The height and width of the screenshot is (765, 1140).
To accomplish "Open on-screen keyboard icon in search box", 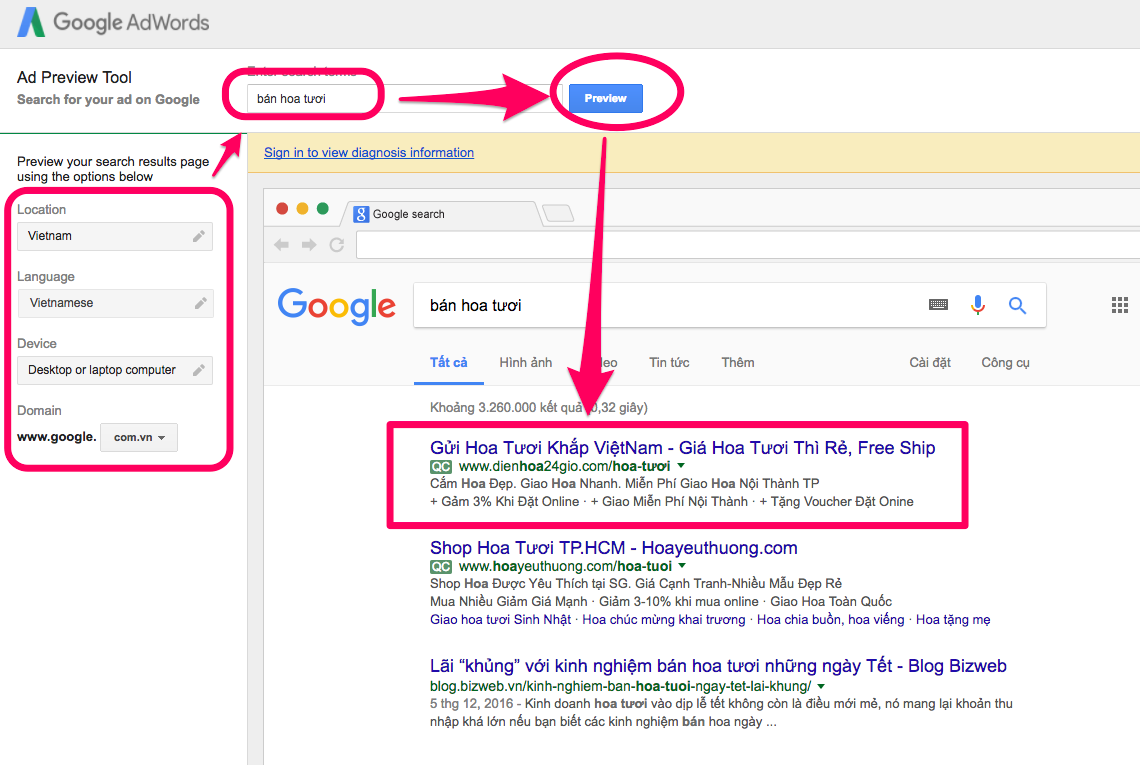I will pyautogui.click(x=939, y=305).
